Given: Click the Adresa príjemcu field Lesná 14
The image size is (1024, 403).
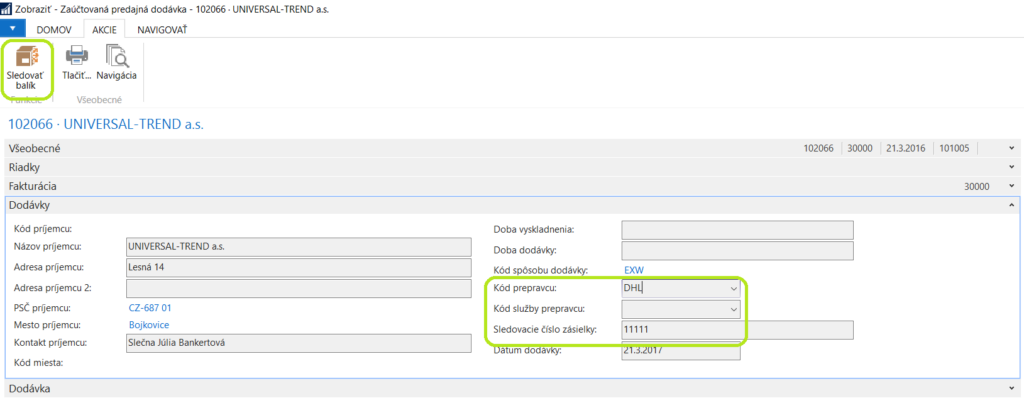Looking at the screenshot, I should (298, 267).
